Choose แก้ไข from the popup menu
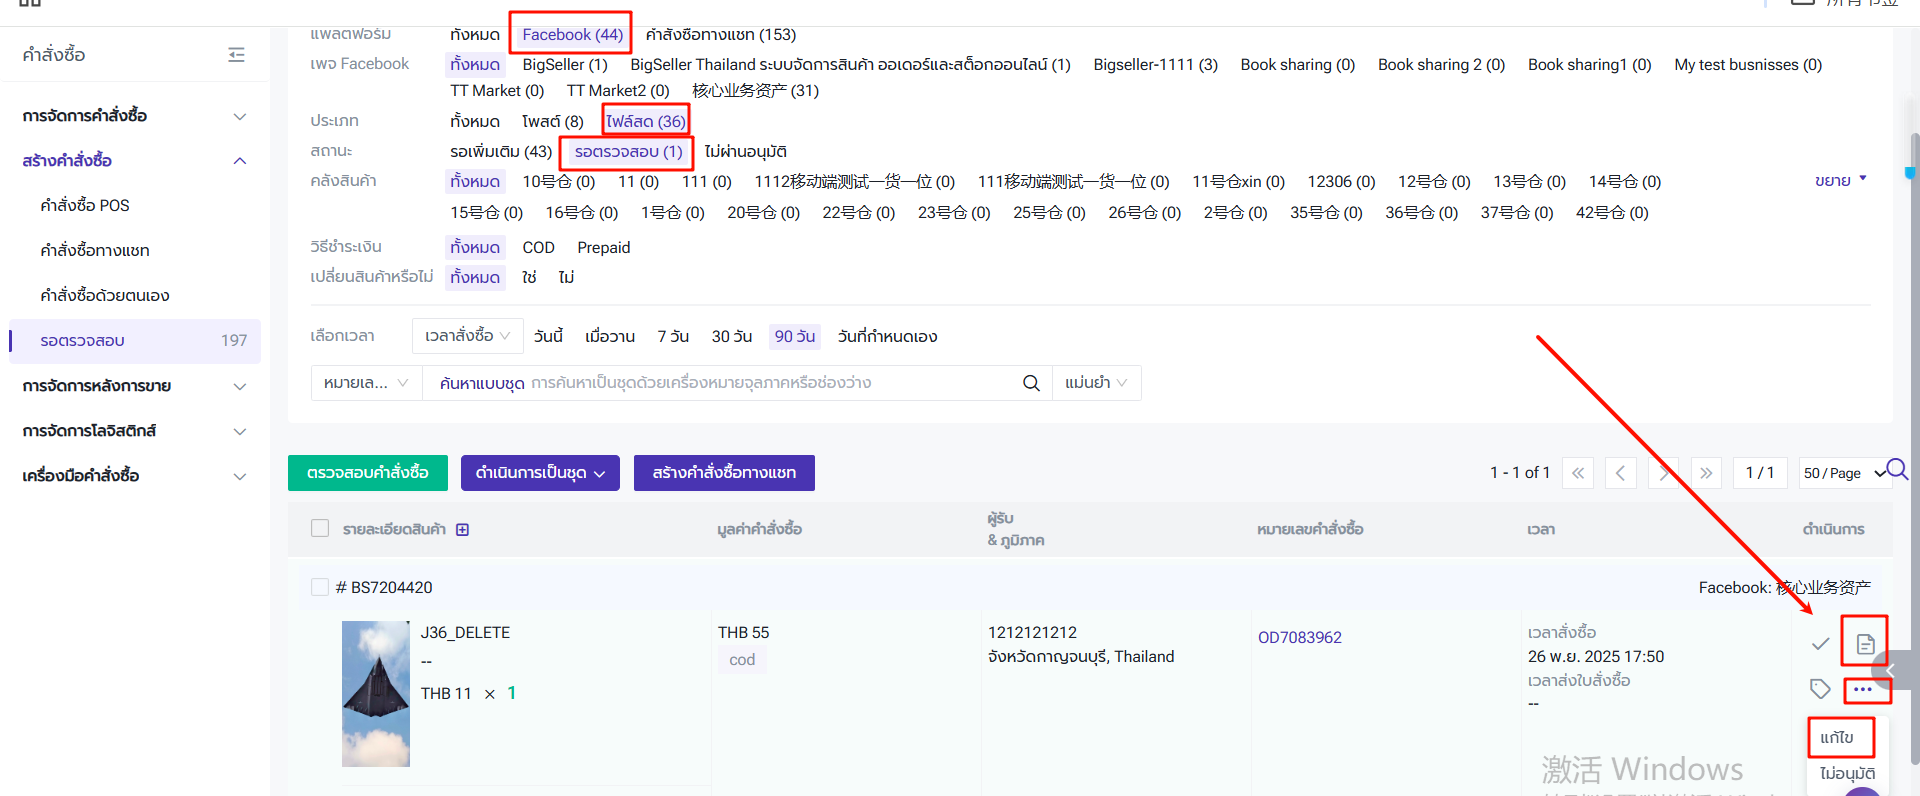The height and width of the screenshot is (796, 1920). pyautogui.click(x=1837, y=738)
